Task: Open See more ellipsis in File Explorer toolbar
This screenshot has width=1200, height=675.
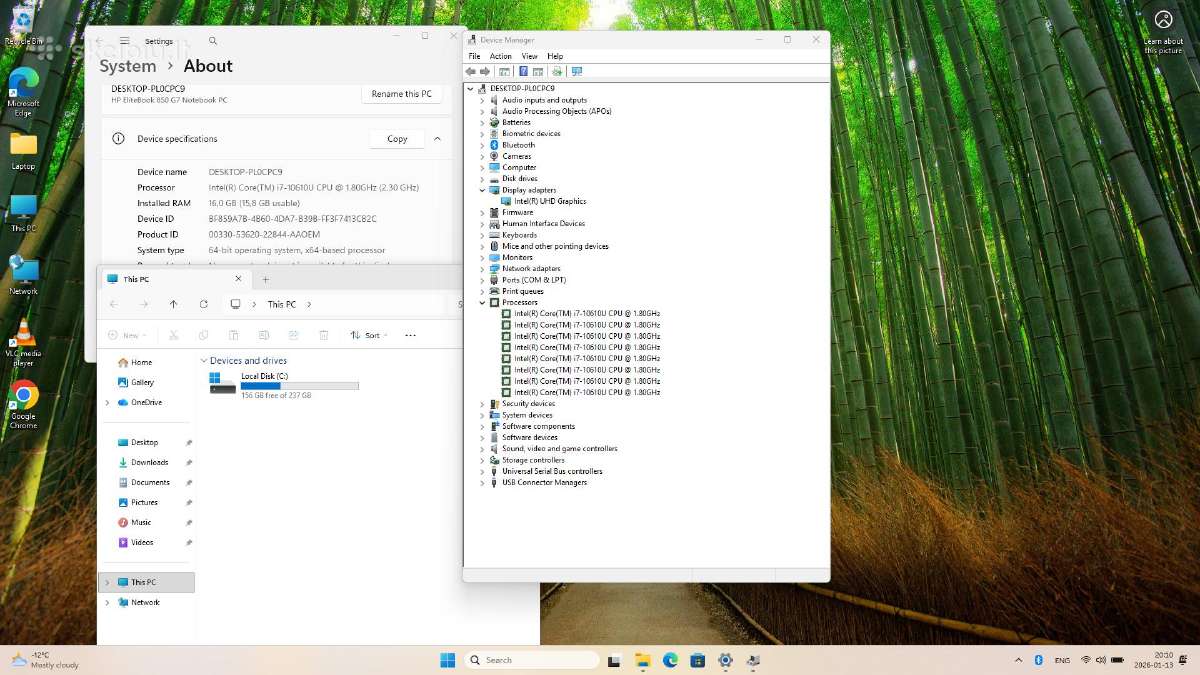Action: 410,335
